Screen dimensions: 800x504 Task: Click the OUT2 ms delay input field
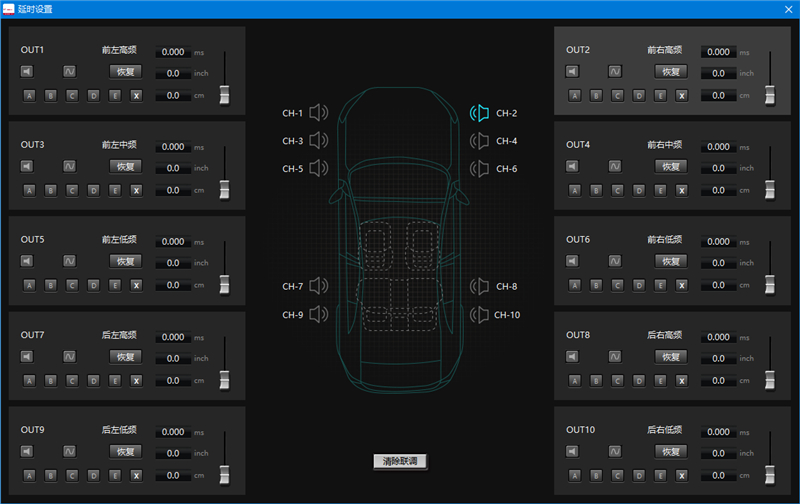coord(719,52)
